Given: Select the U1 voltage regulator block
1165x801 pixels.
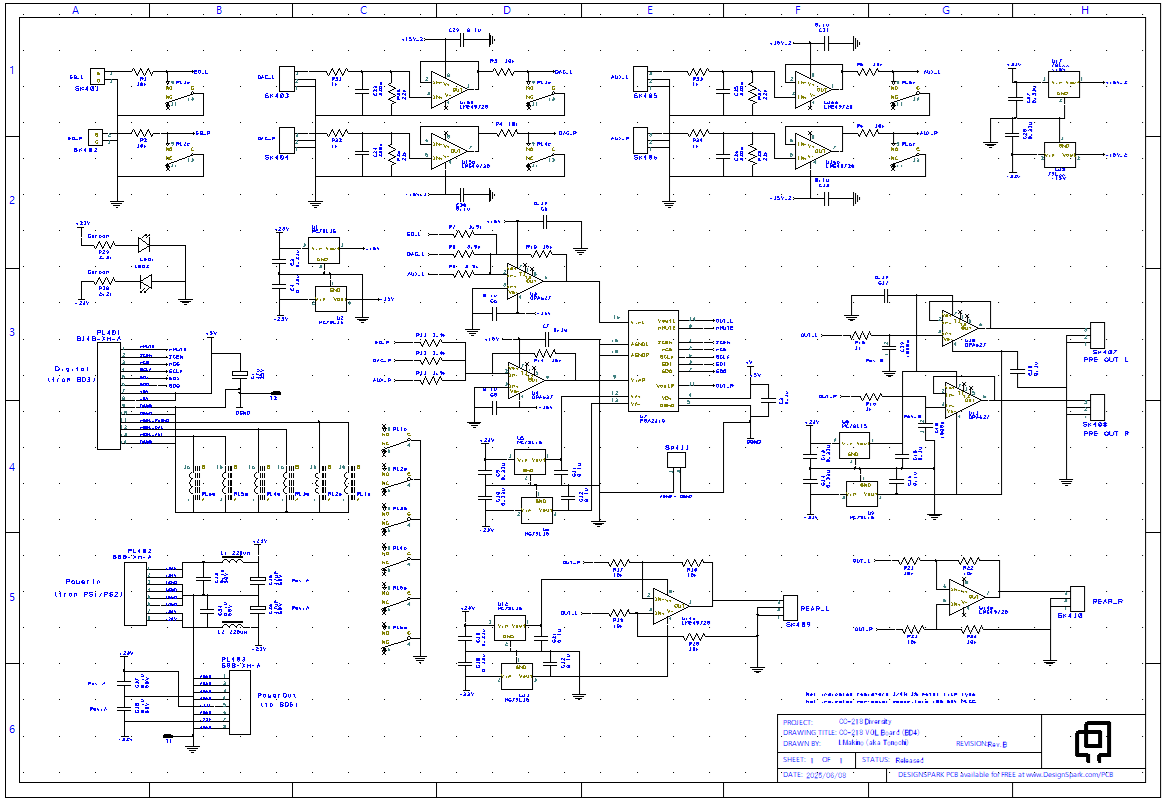Looking at the screenshot, I should [324, 250].
